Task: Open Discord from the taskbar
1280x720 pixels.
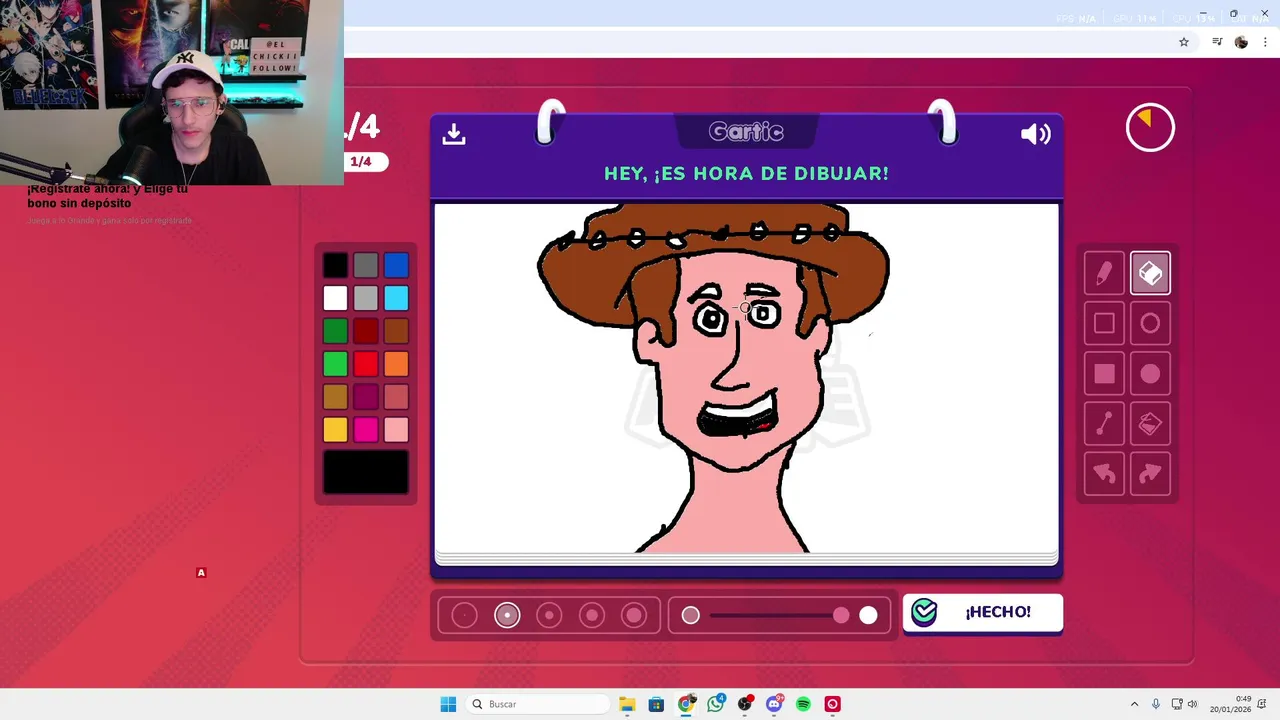Action: point(774,704)
